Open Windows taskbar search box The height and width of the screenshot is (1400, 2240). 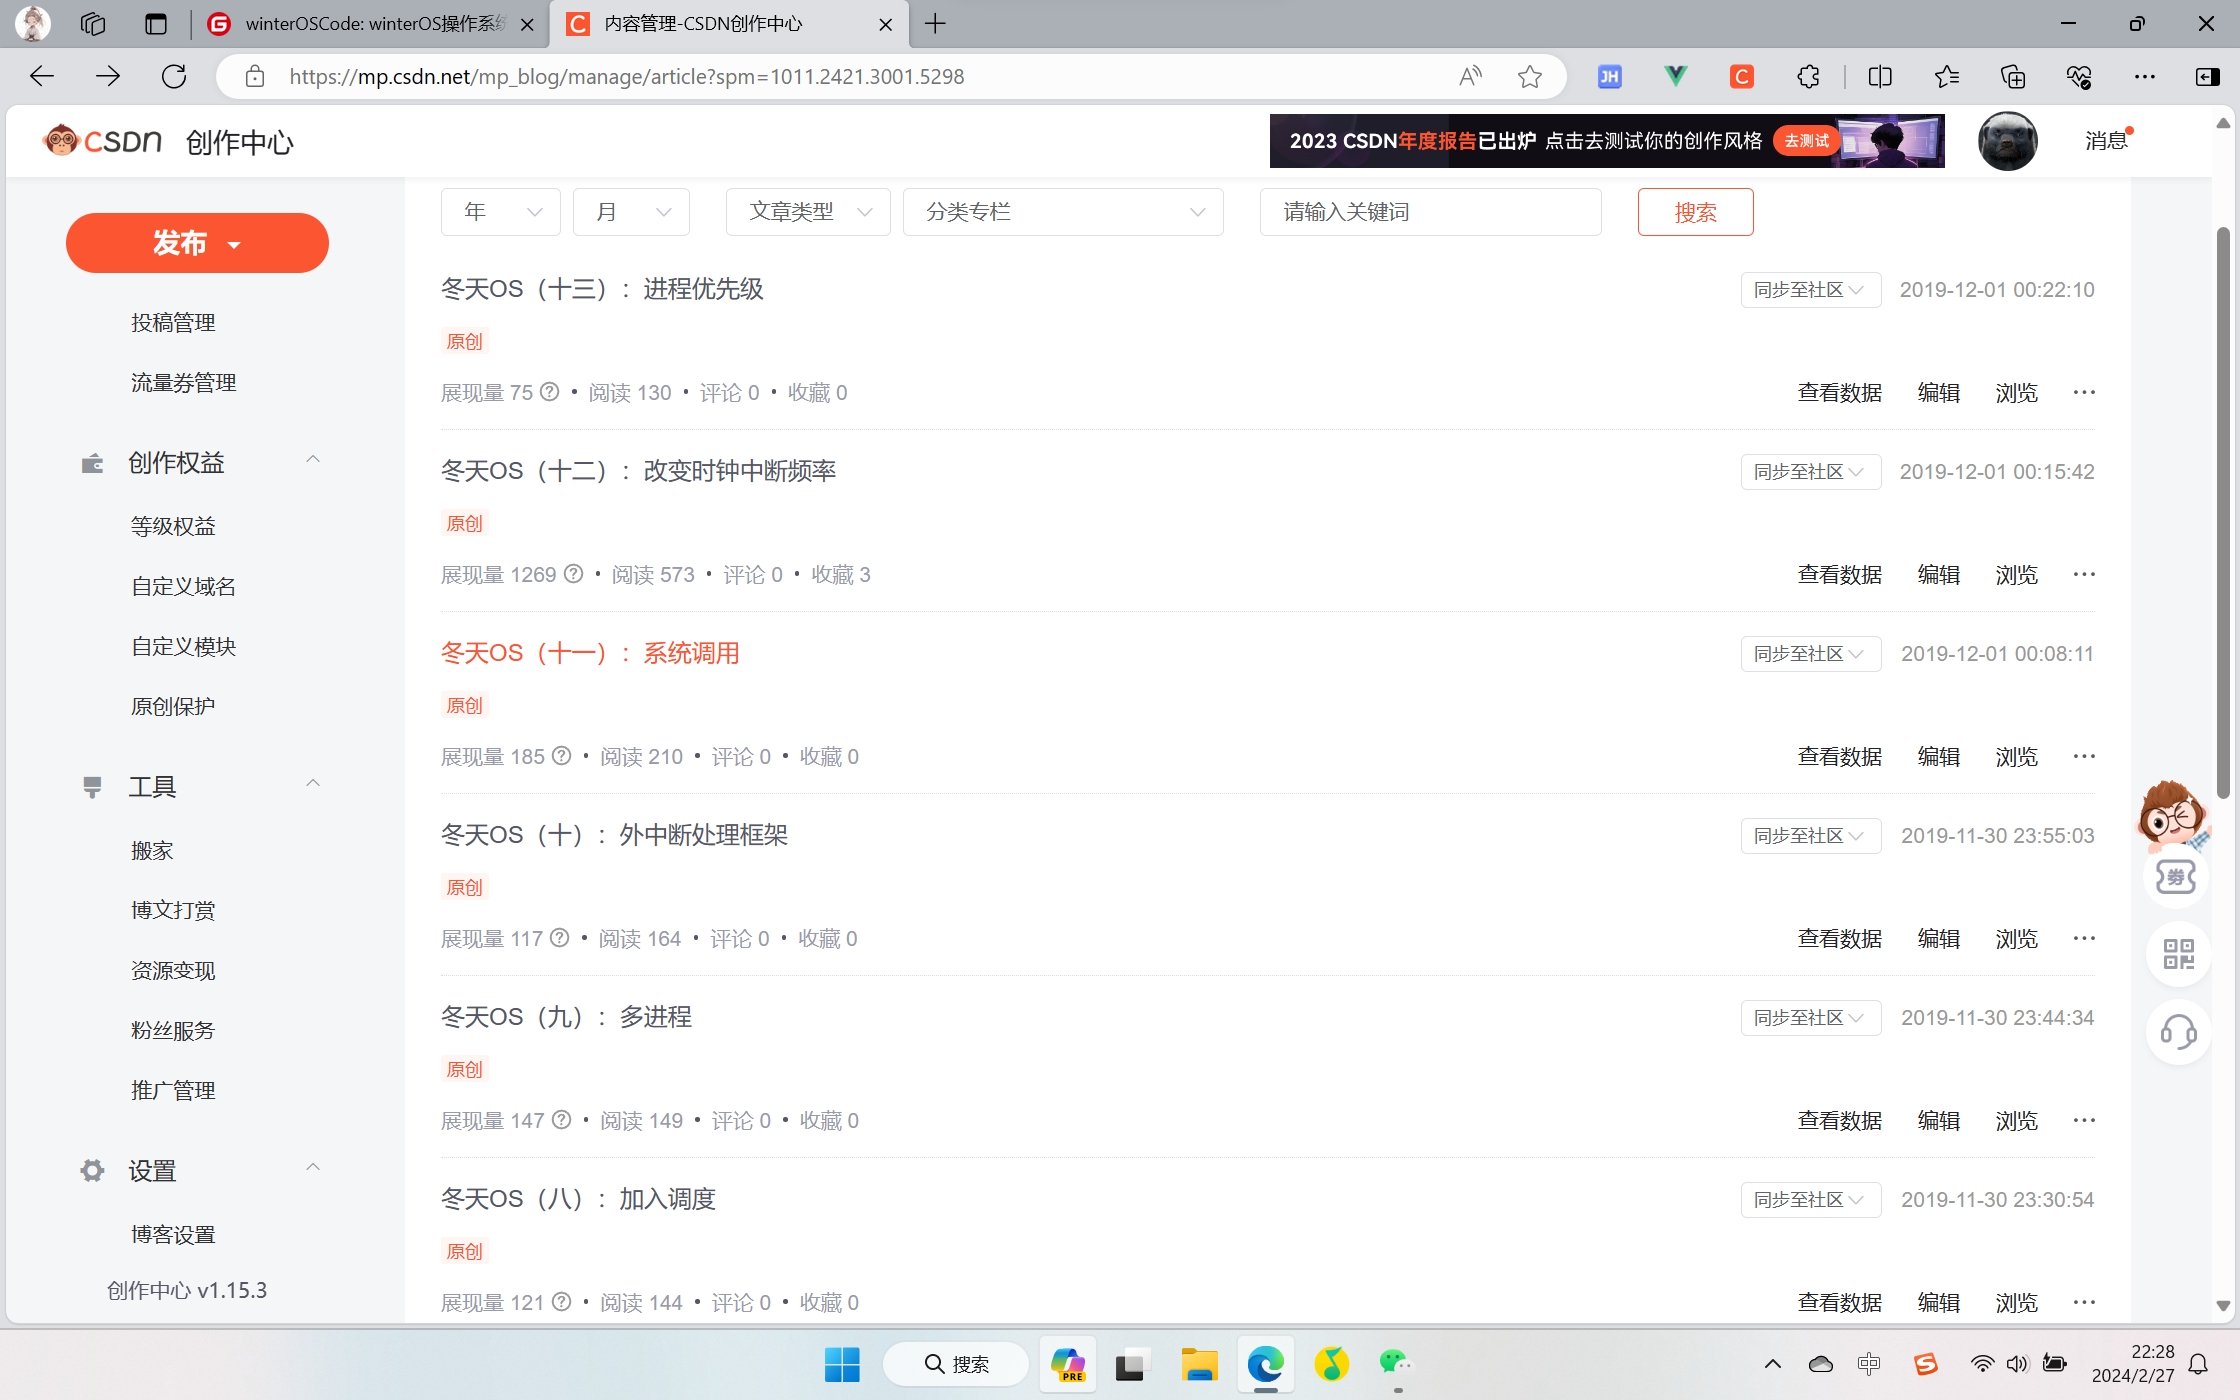[x=956, y=1364]
